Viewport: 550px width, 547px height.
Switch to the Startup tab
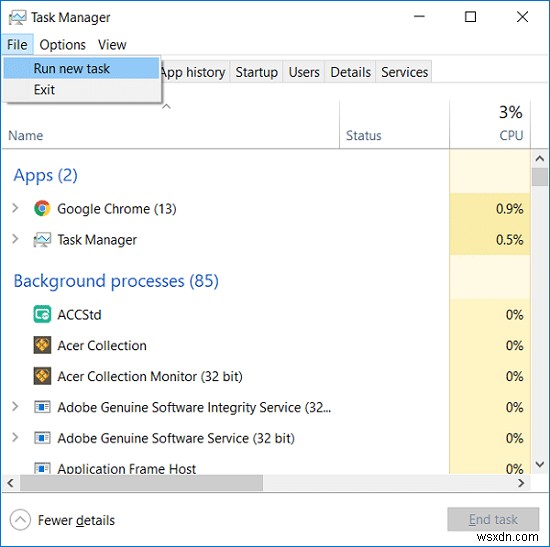tap(256, 72)
